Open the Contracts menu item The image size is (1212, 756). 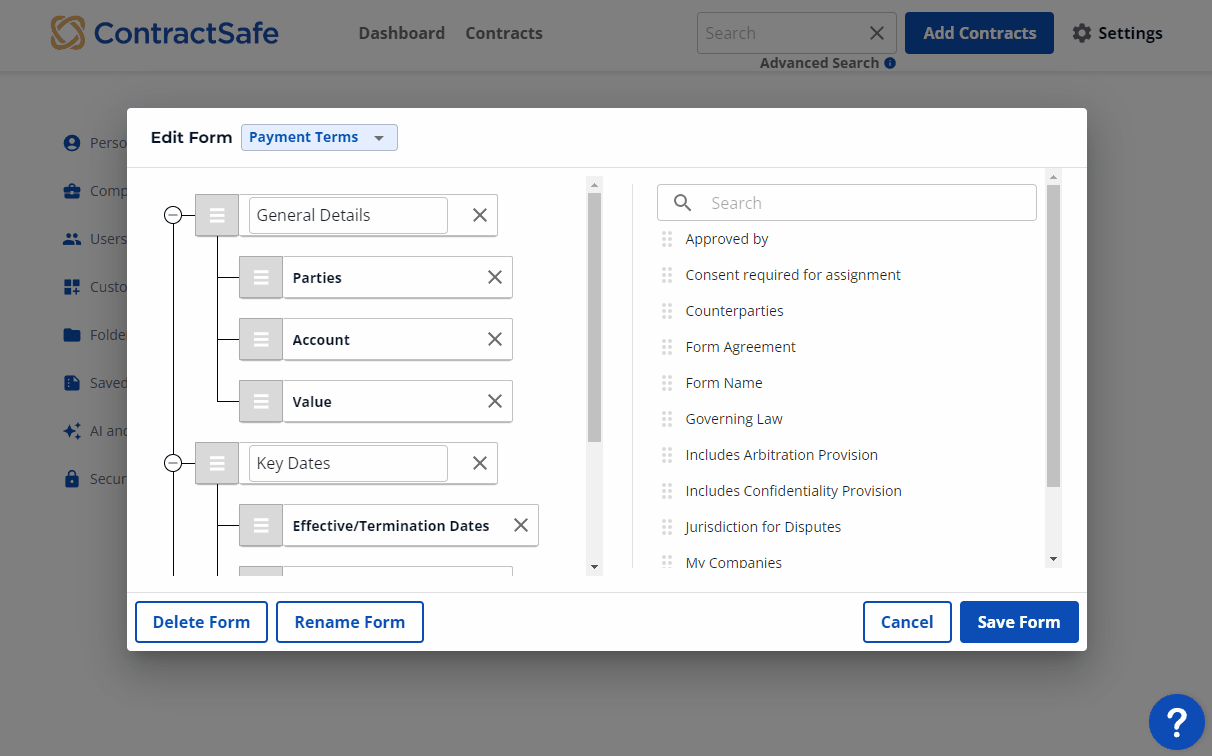504,33
